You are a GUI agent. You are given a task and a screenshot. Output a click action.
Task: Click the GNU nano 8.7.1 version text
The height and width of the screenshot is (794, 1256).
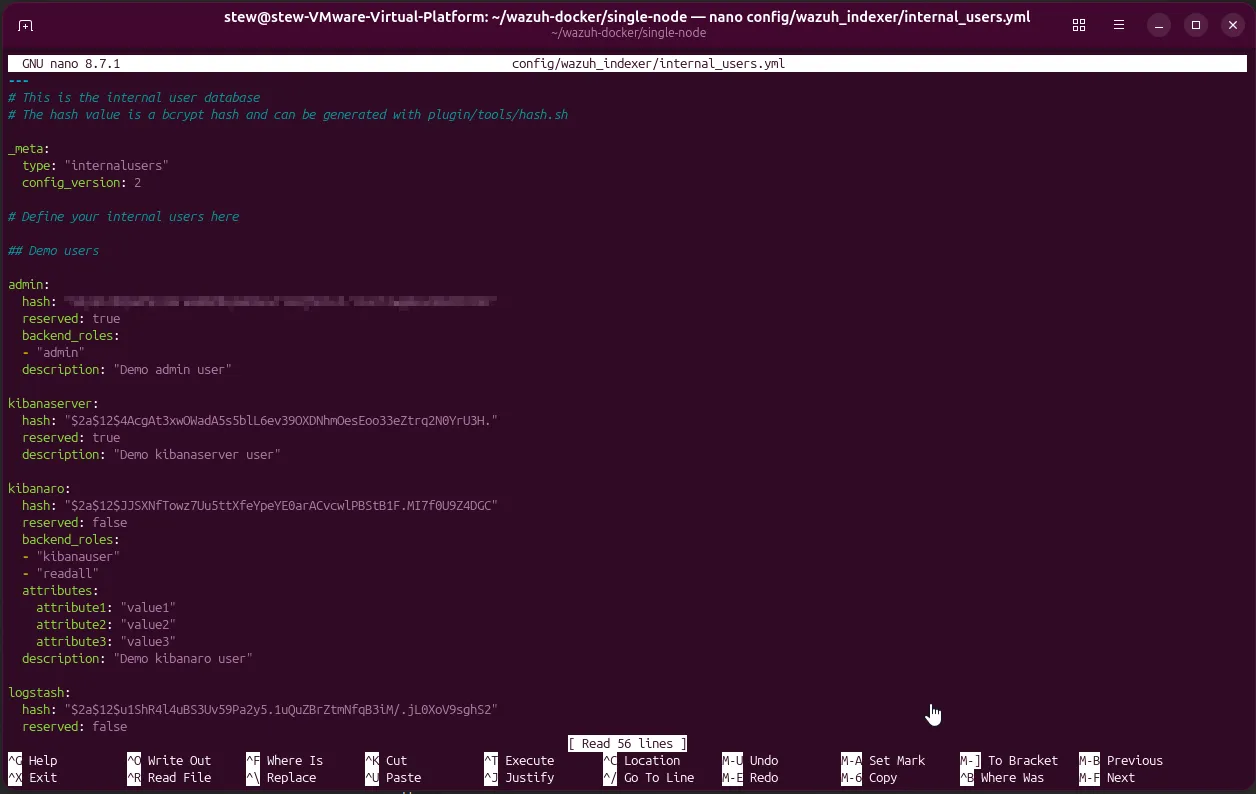point(71,64)
